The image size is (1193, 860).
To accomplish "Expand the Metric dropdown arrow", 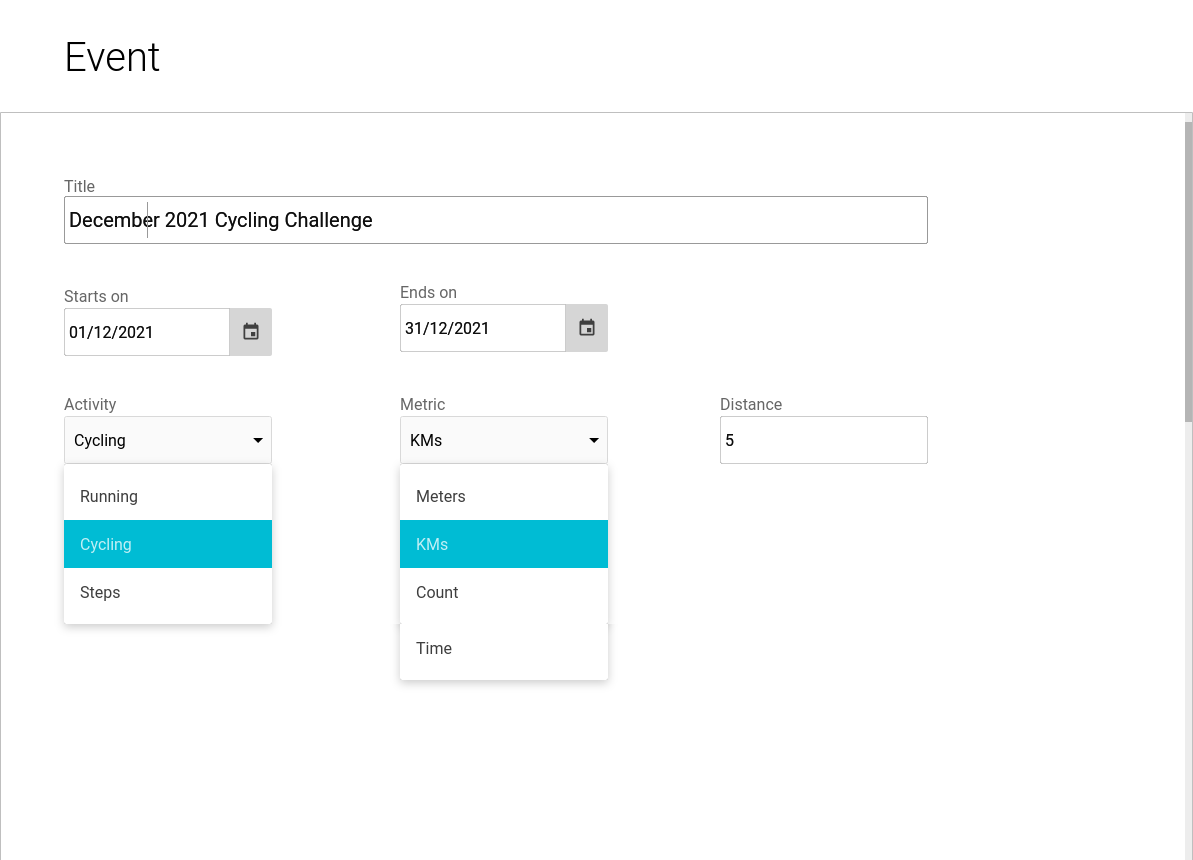I will click(x=594, y=441).
